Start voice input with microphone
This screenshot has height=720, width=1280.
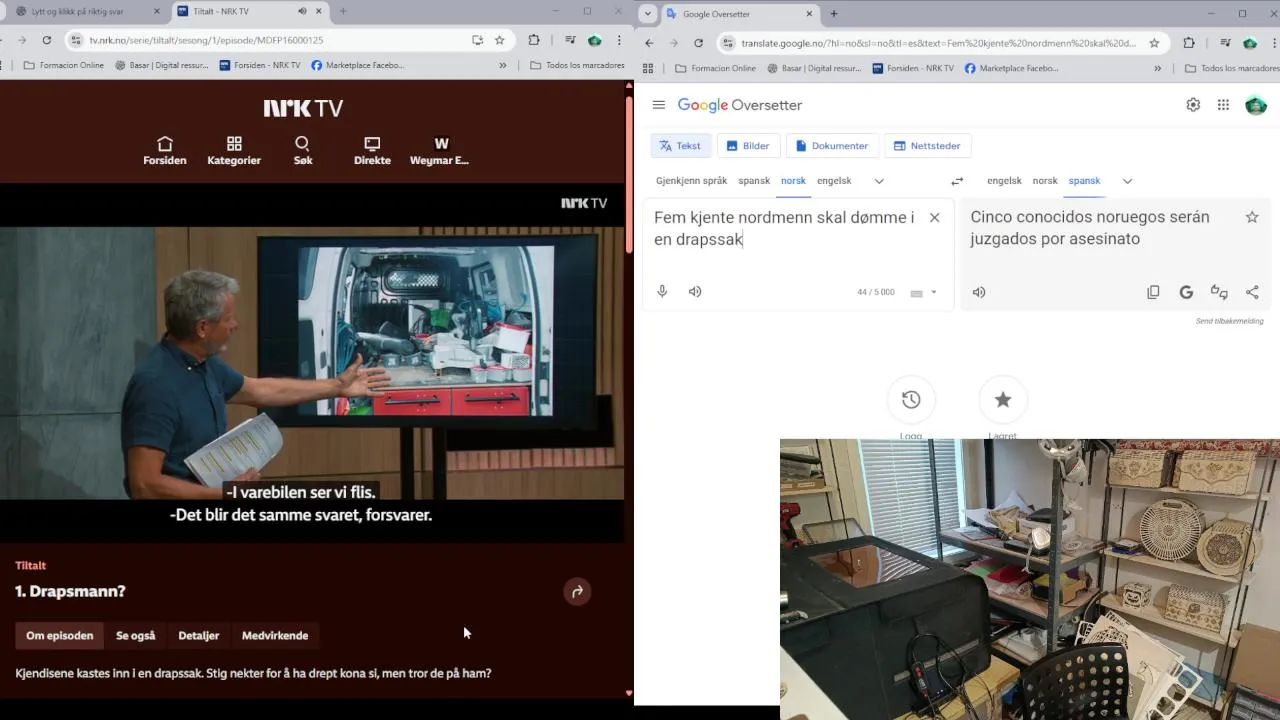pyautogui.click(x=662, y=292)
